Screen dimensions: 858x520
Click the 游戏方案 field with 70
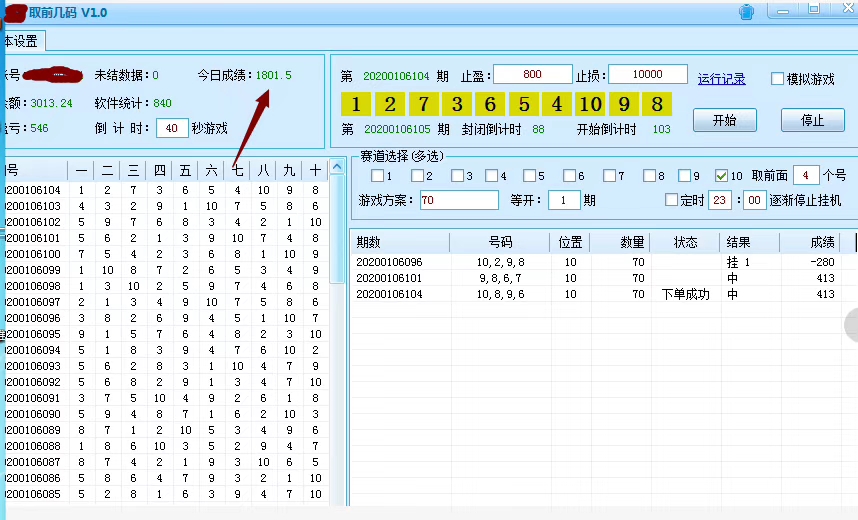tap(459, 200)
